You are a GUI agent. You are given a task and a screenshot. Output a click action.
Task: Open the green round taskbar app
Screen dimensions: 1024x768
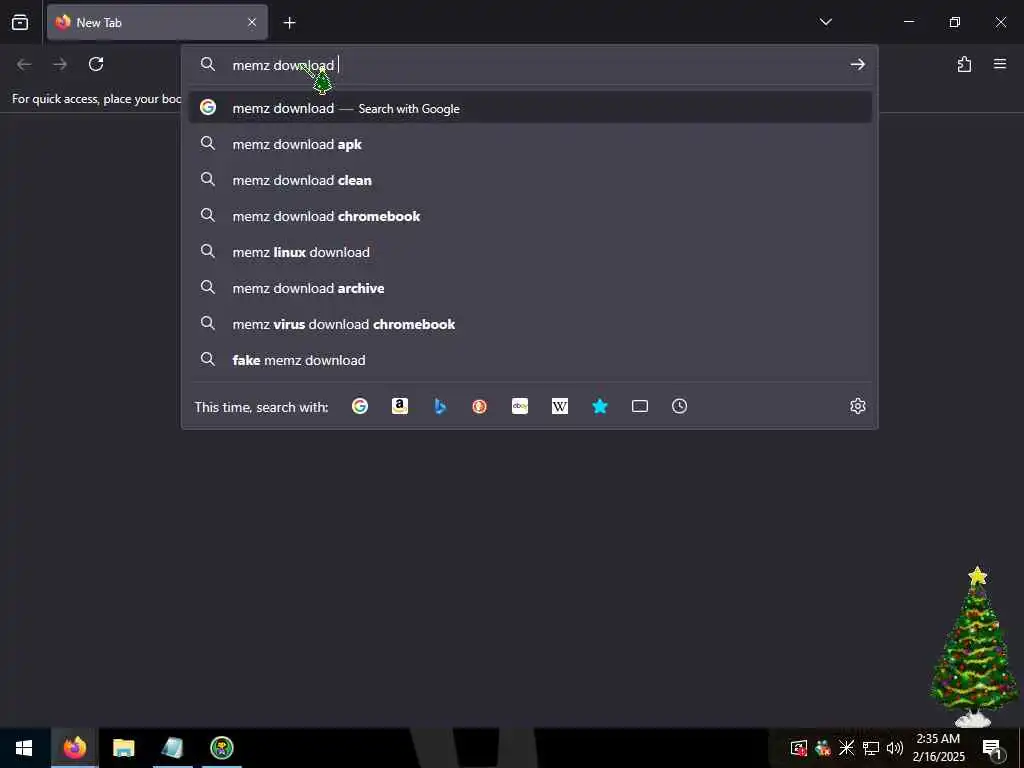(222, 748)
